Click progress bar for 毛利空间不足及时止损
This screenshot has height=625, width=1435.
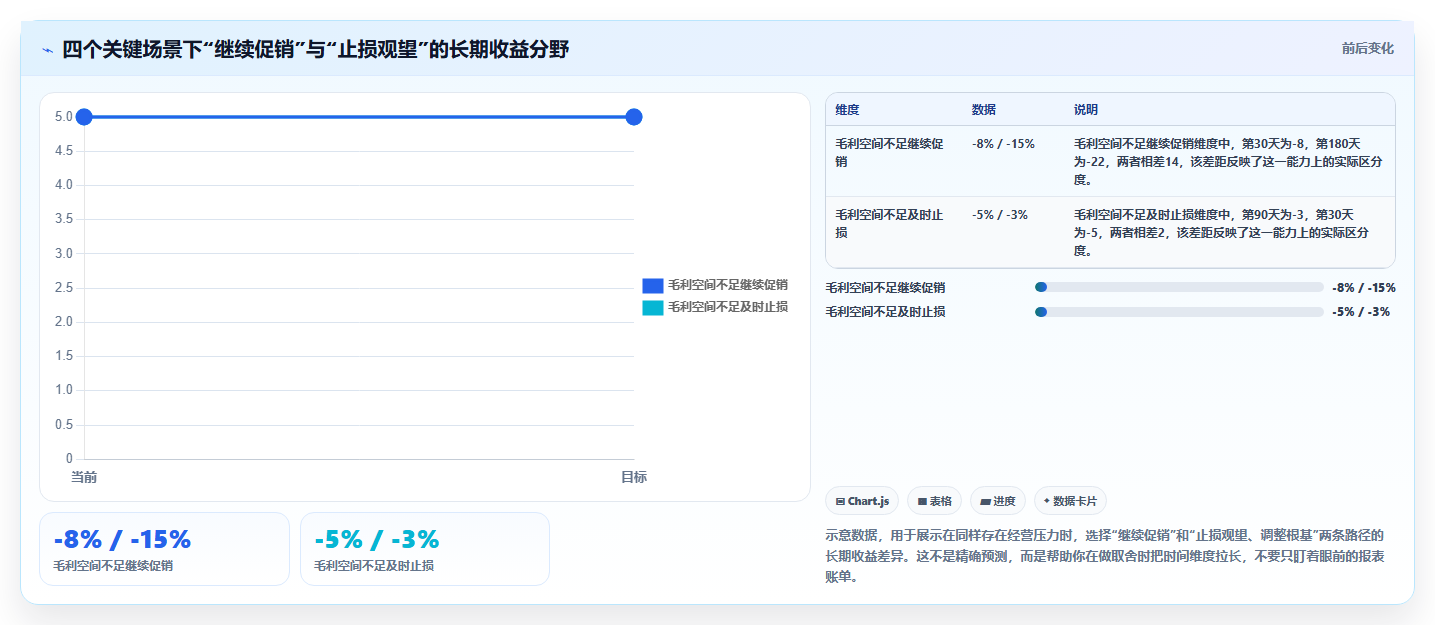[x=1179, y=312]
